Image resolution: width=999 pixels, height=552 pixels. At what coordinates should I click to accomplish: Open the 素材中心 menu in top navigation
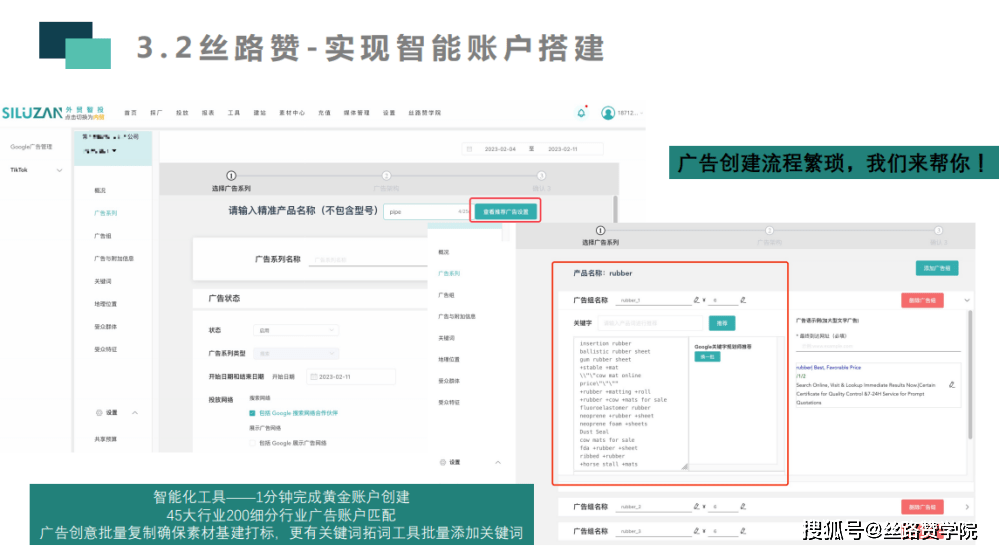pos(292,113)
